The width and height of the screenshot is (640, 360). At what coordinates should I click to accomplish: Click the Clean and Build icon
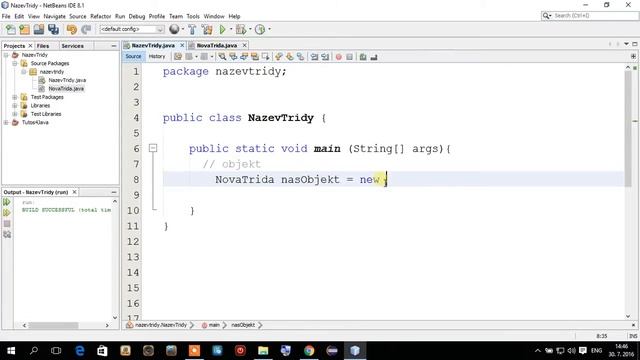[x=207, y=29]
